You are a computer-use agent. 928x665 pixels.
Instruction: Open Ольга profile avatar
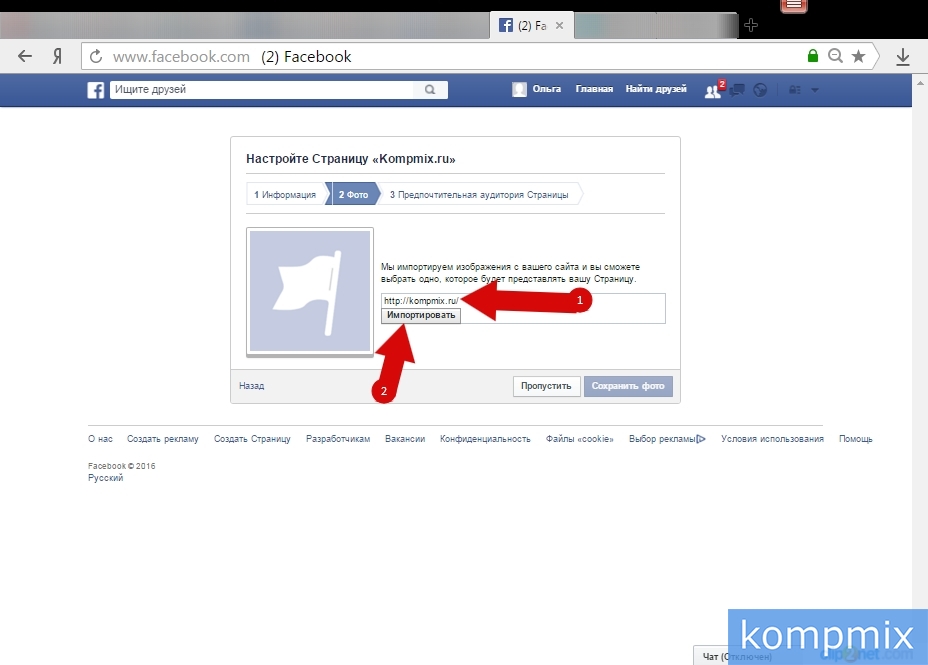click(x=519, y=89)
